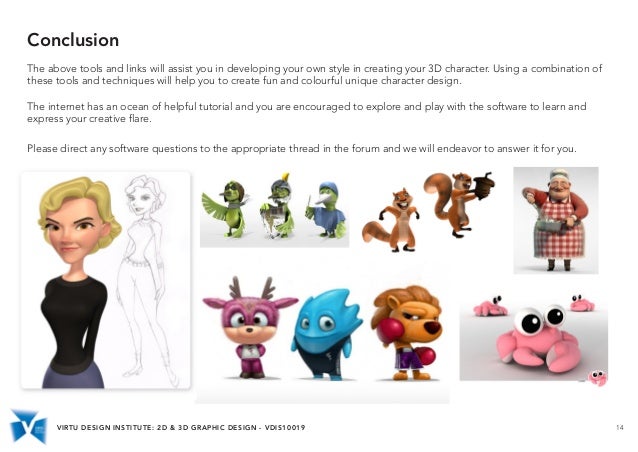Click the large pink crab with googly eyes
This screenshot has height=452, width=638.
point(538,339)
